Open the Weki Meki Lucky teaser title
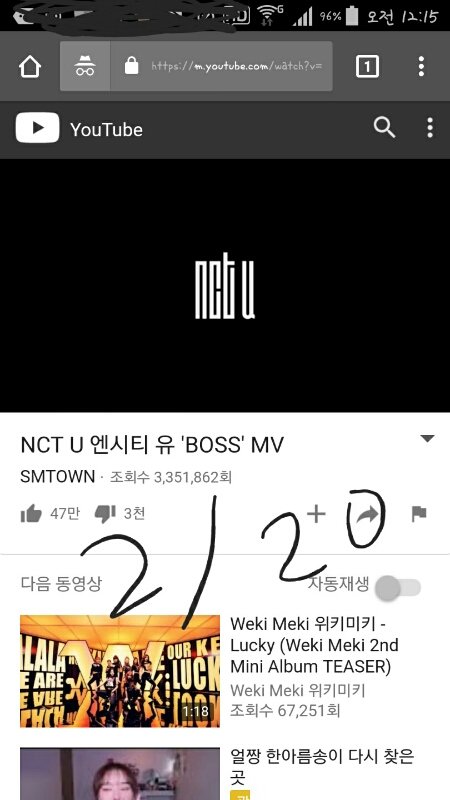Screen dimensions: 450x800 tap(314, 645)
